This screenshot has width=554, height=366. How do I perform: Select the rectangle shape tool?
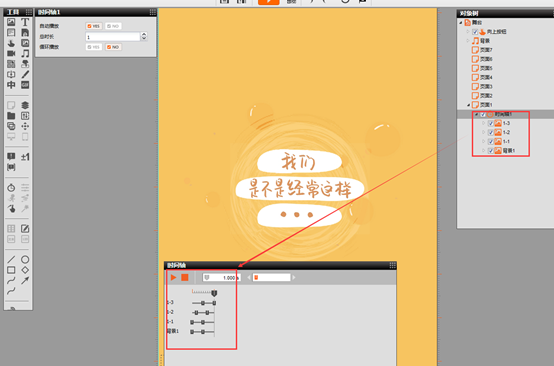[x=11, y=270]
